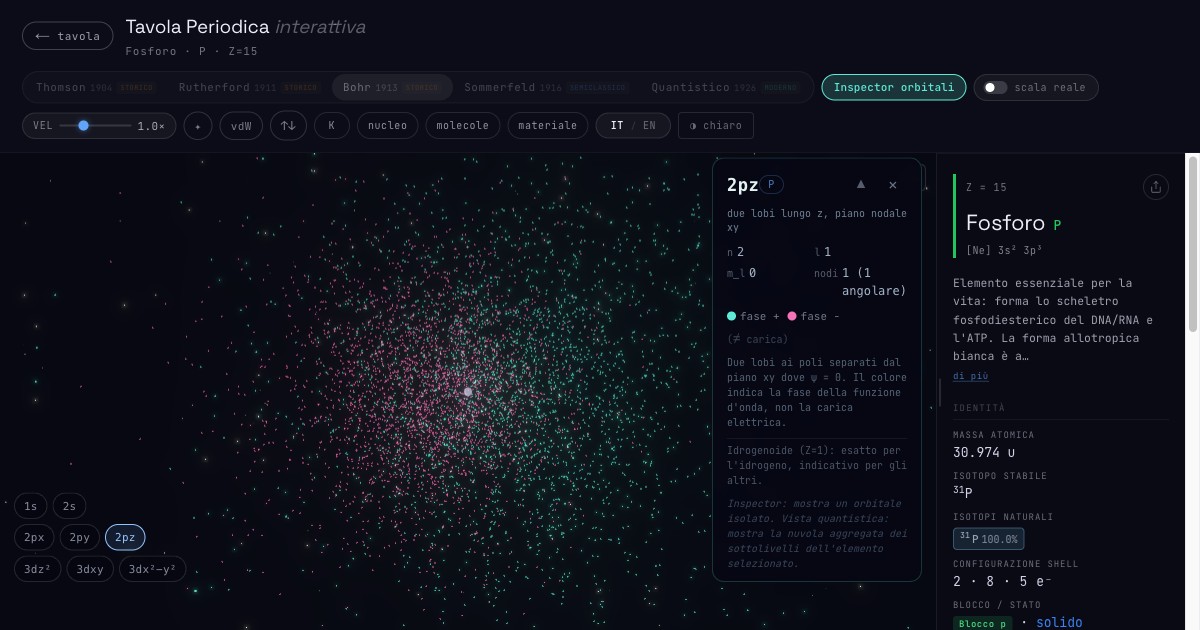Toggle the Inspector orbitali button

click(x=894, y=88)
